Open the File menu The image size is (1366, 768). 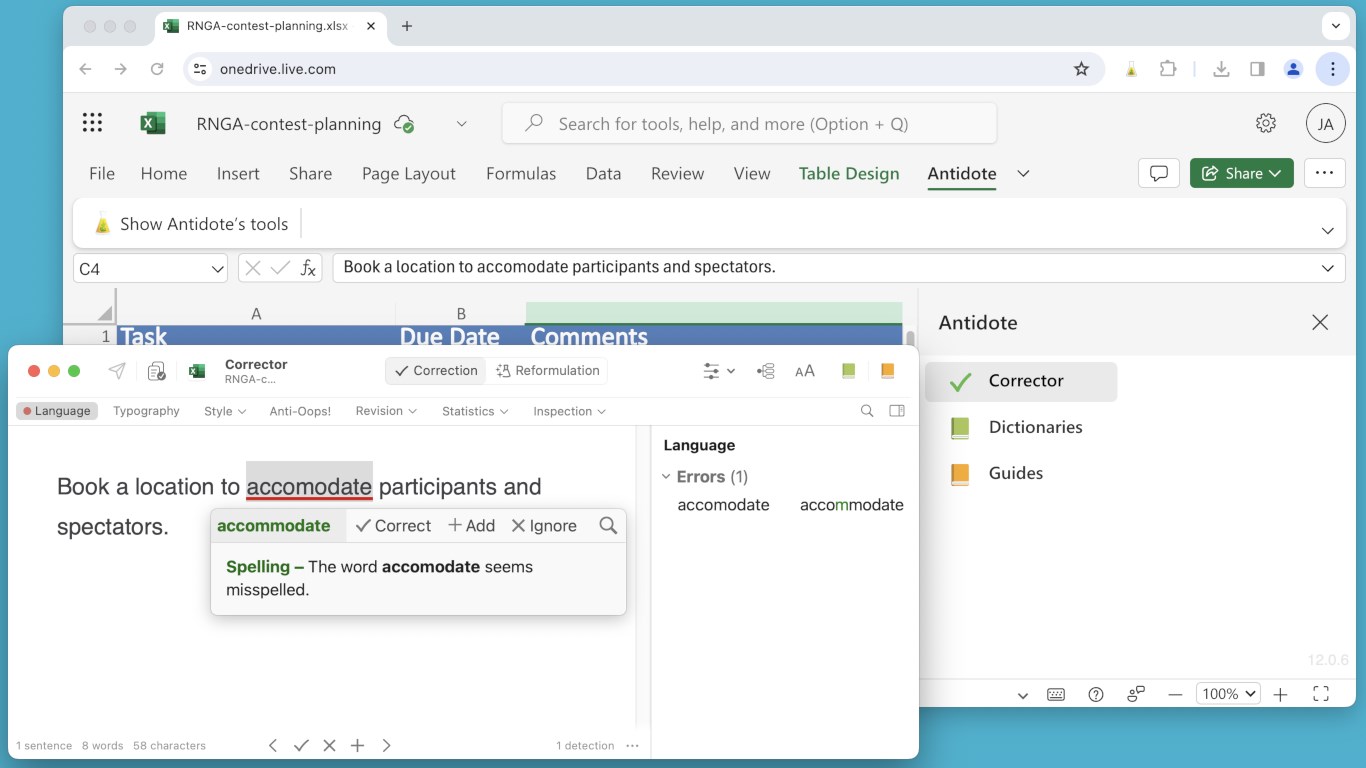(x=102, y=173)
